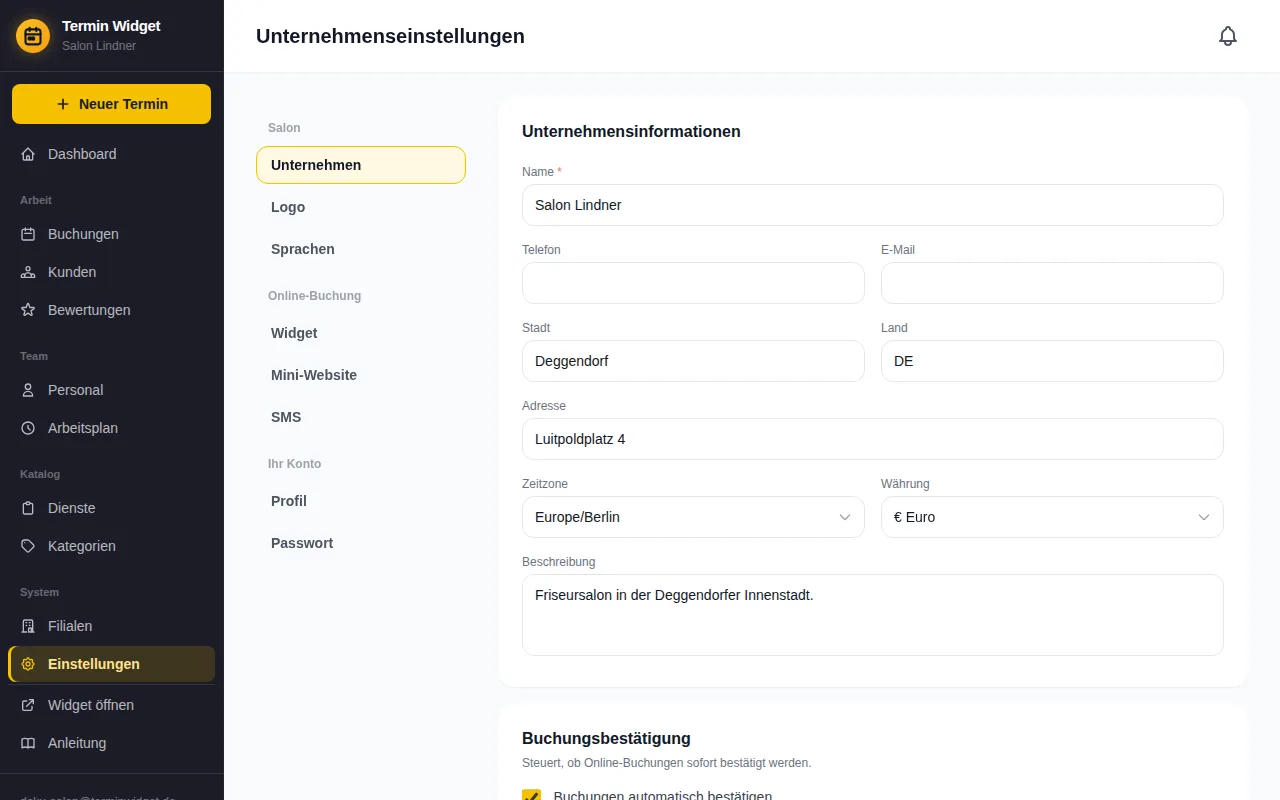Image resolution: width=1280 pixels, height=800 pixels.
Task: Open the SMS settings section
Action: pos(361,417)
